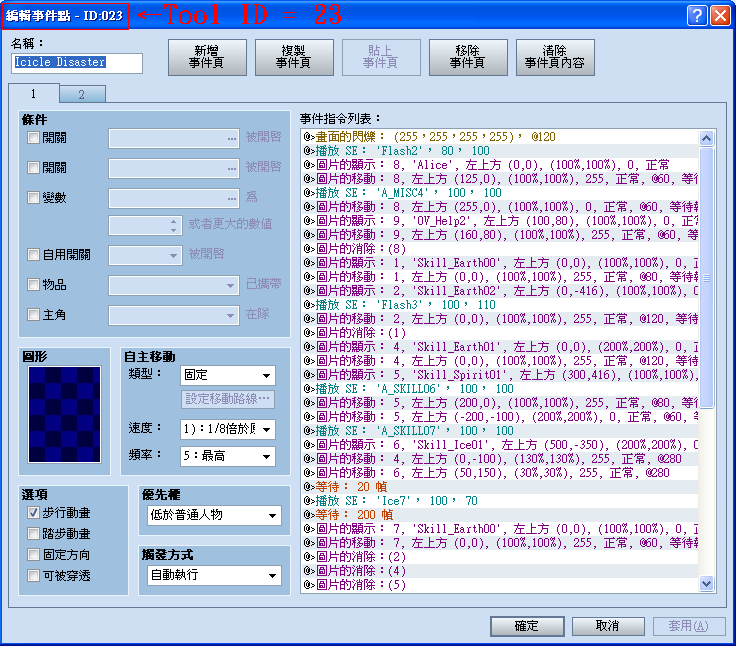This screenshot has width=736, height=646.
Task: Check the 可被穿透 option
Action: click(x=33, y=576)
